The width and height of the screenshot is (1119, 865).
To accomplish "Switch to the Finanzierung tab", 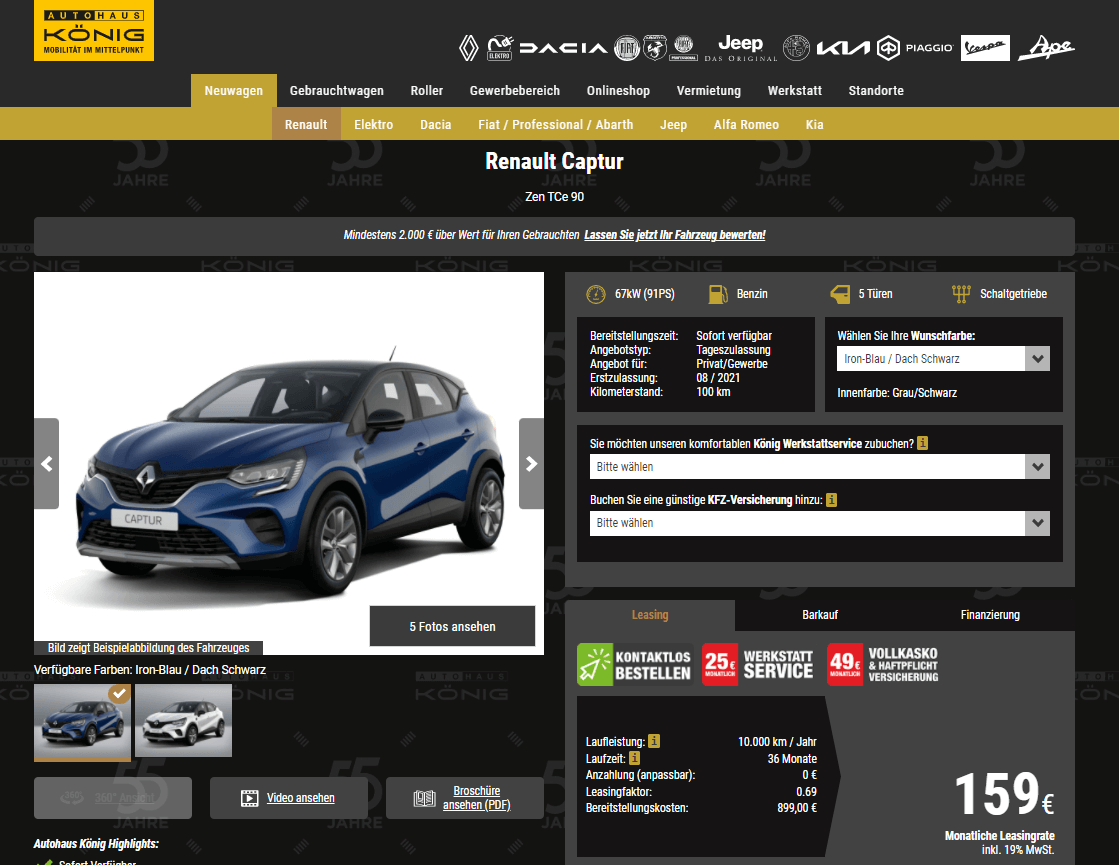I will [x=990, y=615].
